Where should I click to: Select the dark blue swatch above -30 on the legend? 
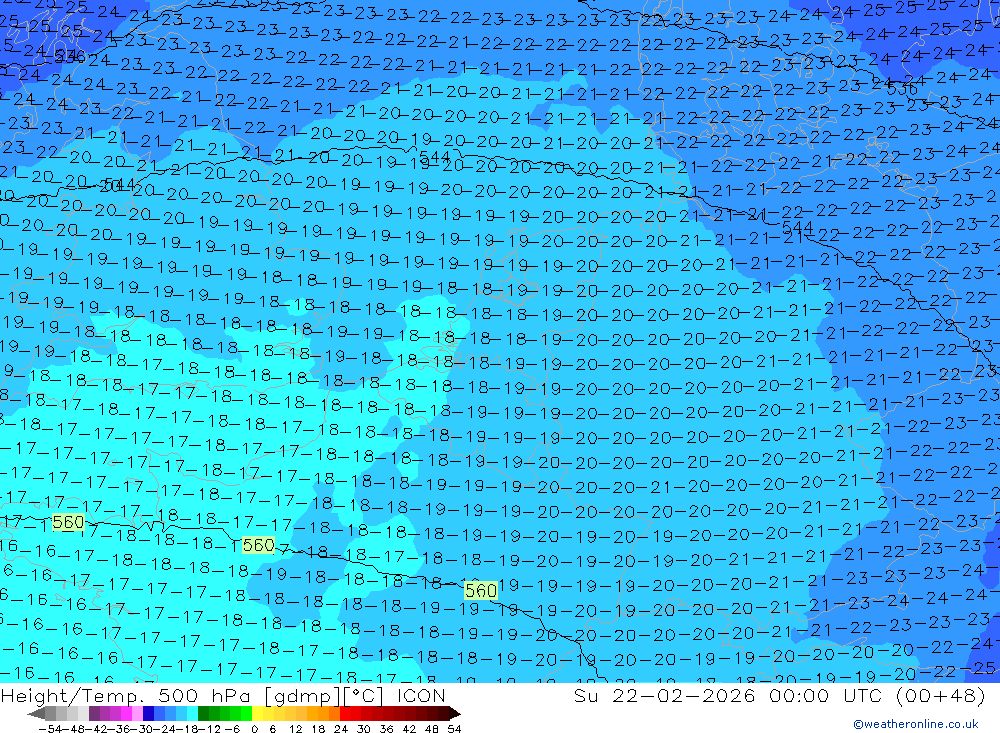pos(149,713)
